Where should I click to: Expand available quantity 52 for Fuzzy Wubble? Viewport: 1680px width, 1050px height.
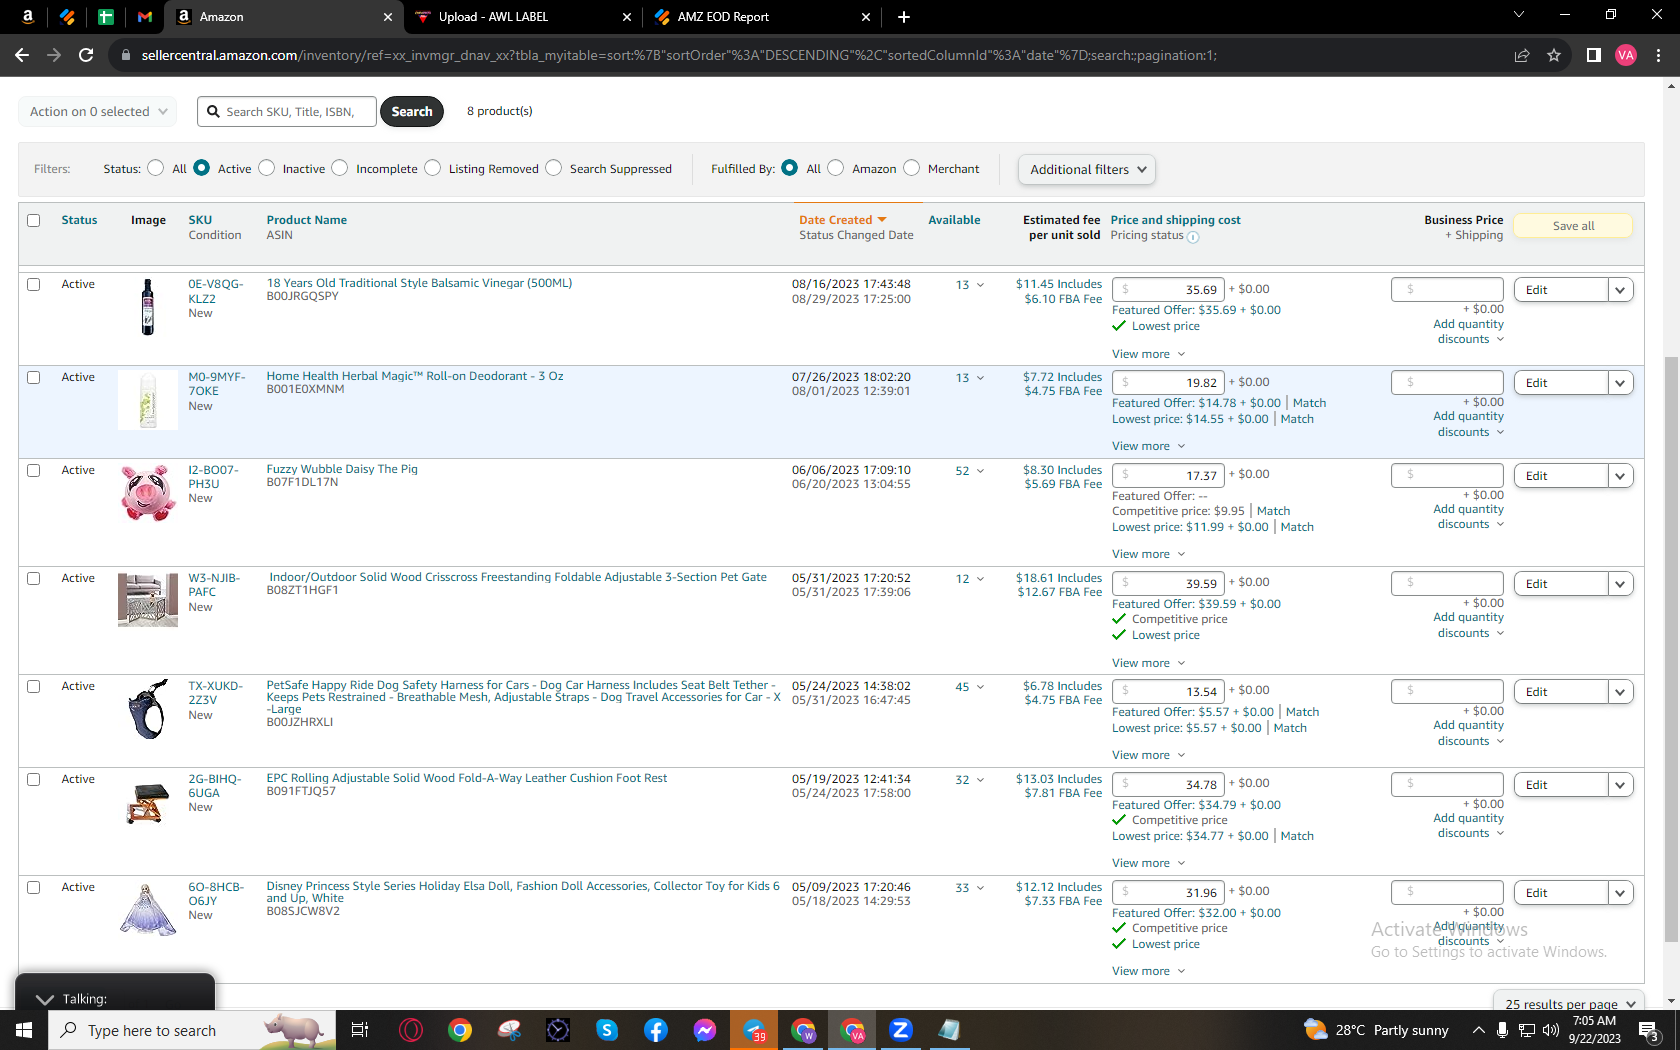point(969,471)
